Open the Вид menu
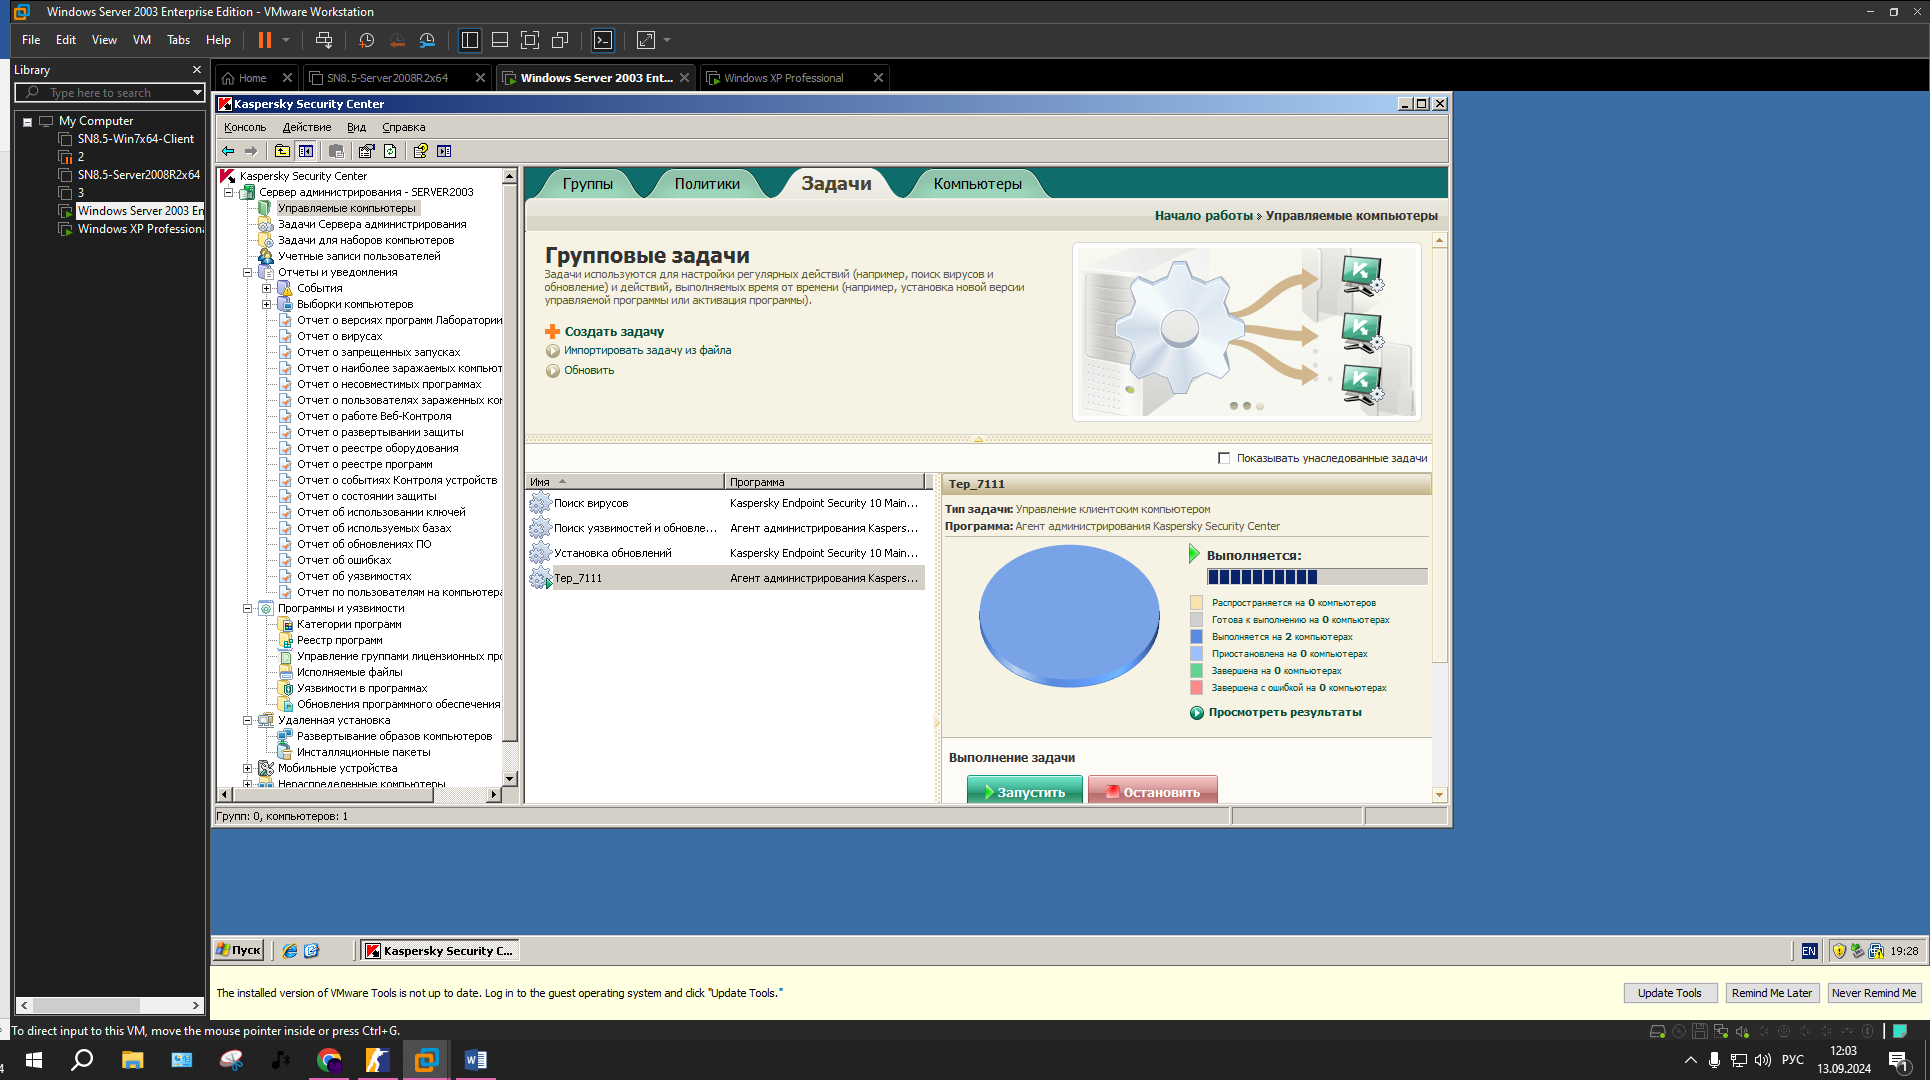 [x=357, y=127]
